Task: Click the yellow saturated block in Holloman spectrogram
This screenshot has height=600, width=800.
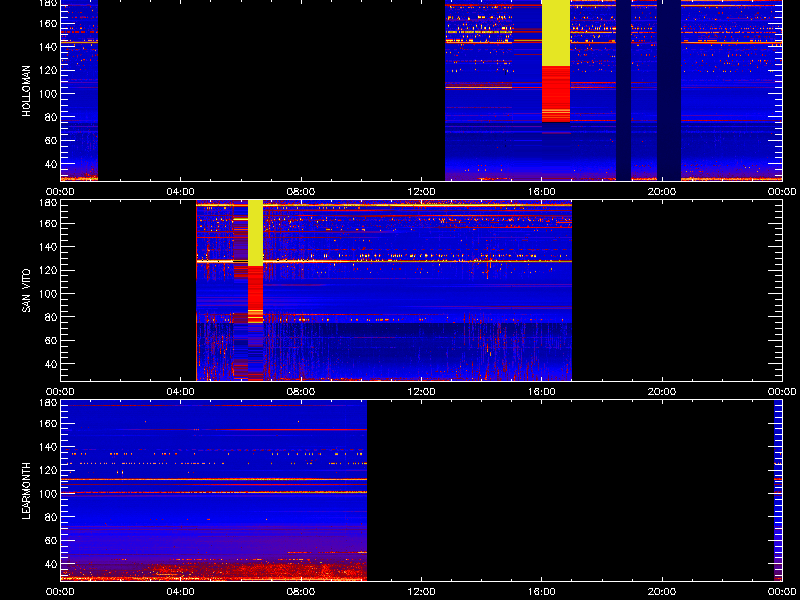Action: [556, 33]
